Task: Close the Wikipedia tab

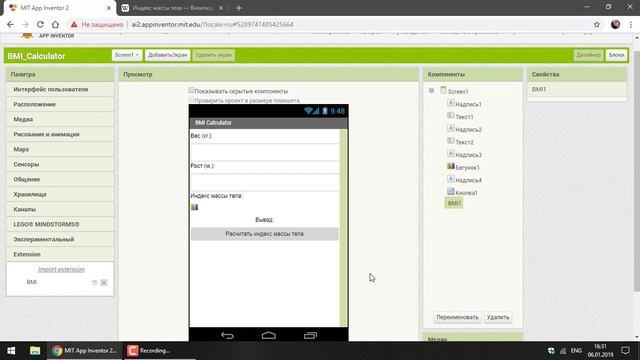Action: click(221, 8)
